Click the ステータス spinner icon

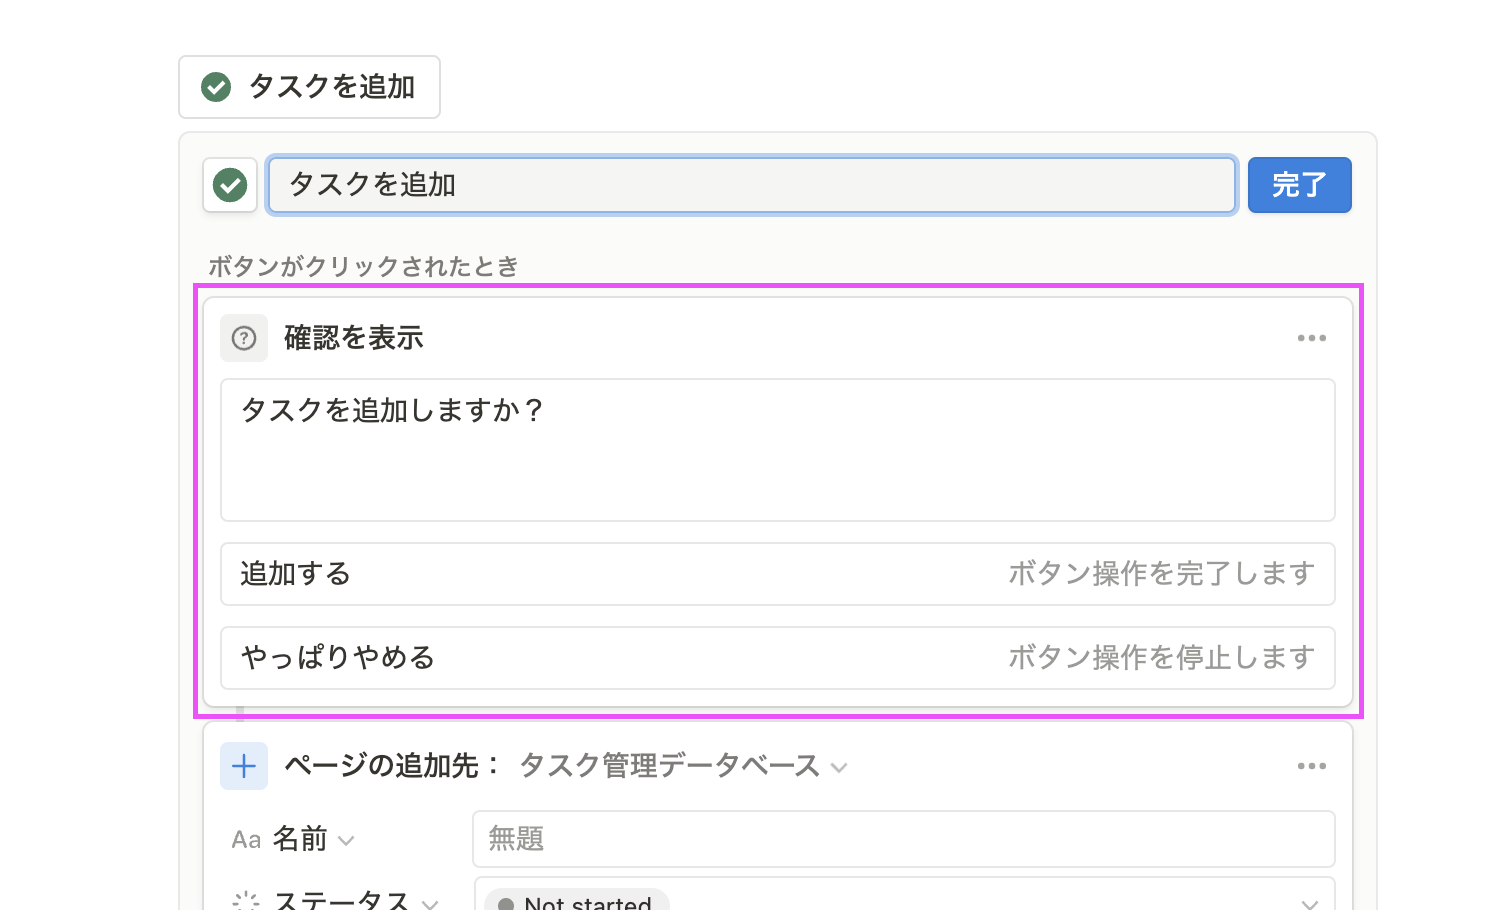pyautogui.click(x=246, y=901)
